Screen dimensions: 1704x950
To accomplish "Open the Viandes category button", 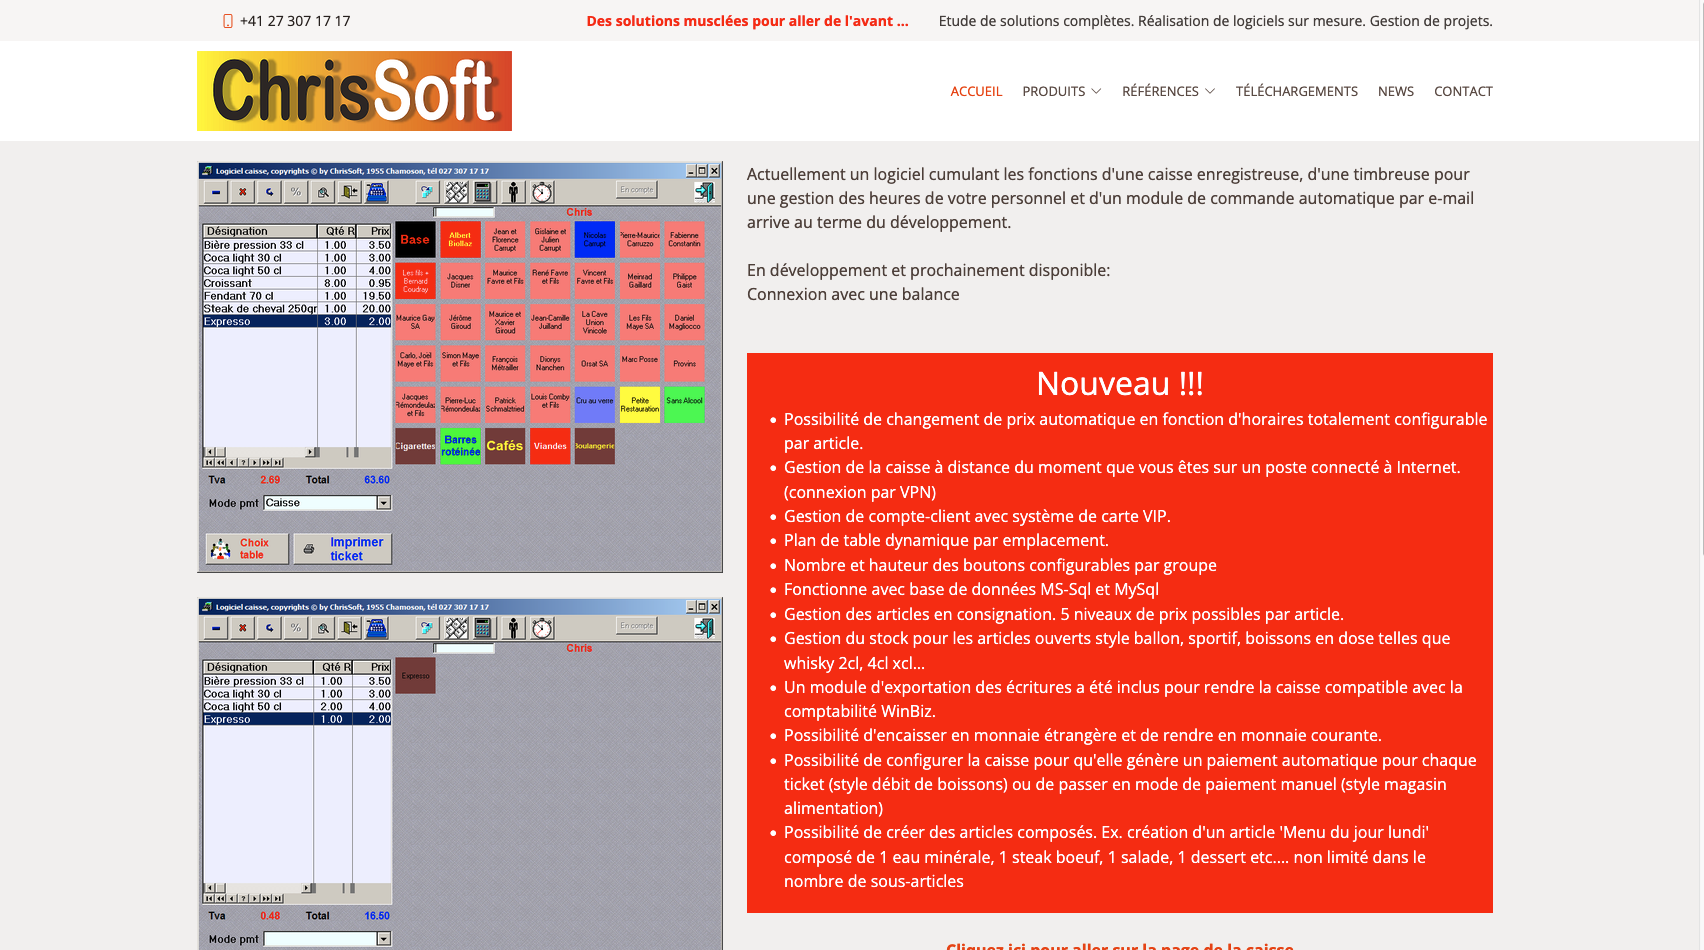I will pyautogui.click(x=550, y=446).
